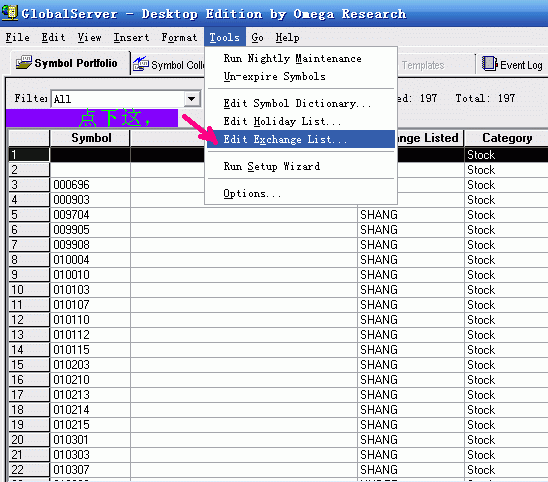
Task: Click symbol cell 010103
Action: tap(90, 289)
